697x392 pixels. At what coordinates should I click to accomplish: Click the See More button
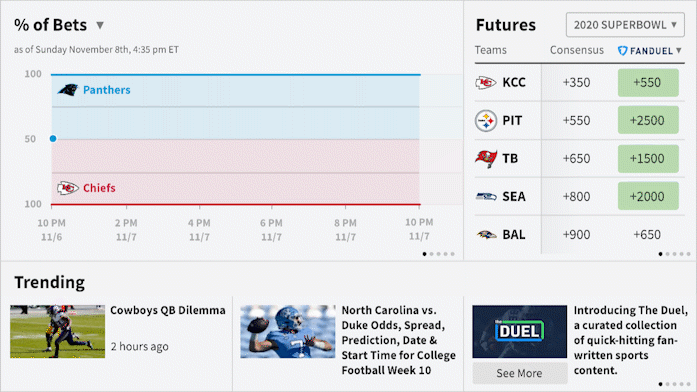point(520,373)
